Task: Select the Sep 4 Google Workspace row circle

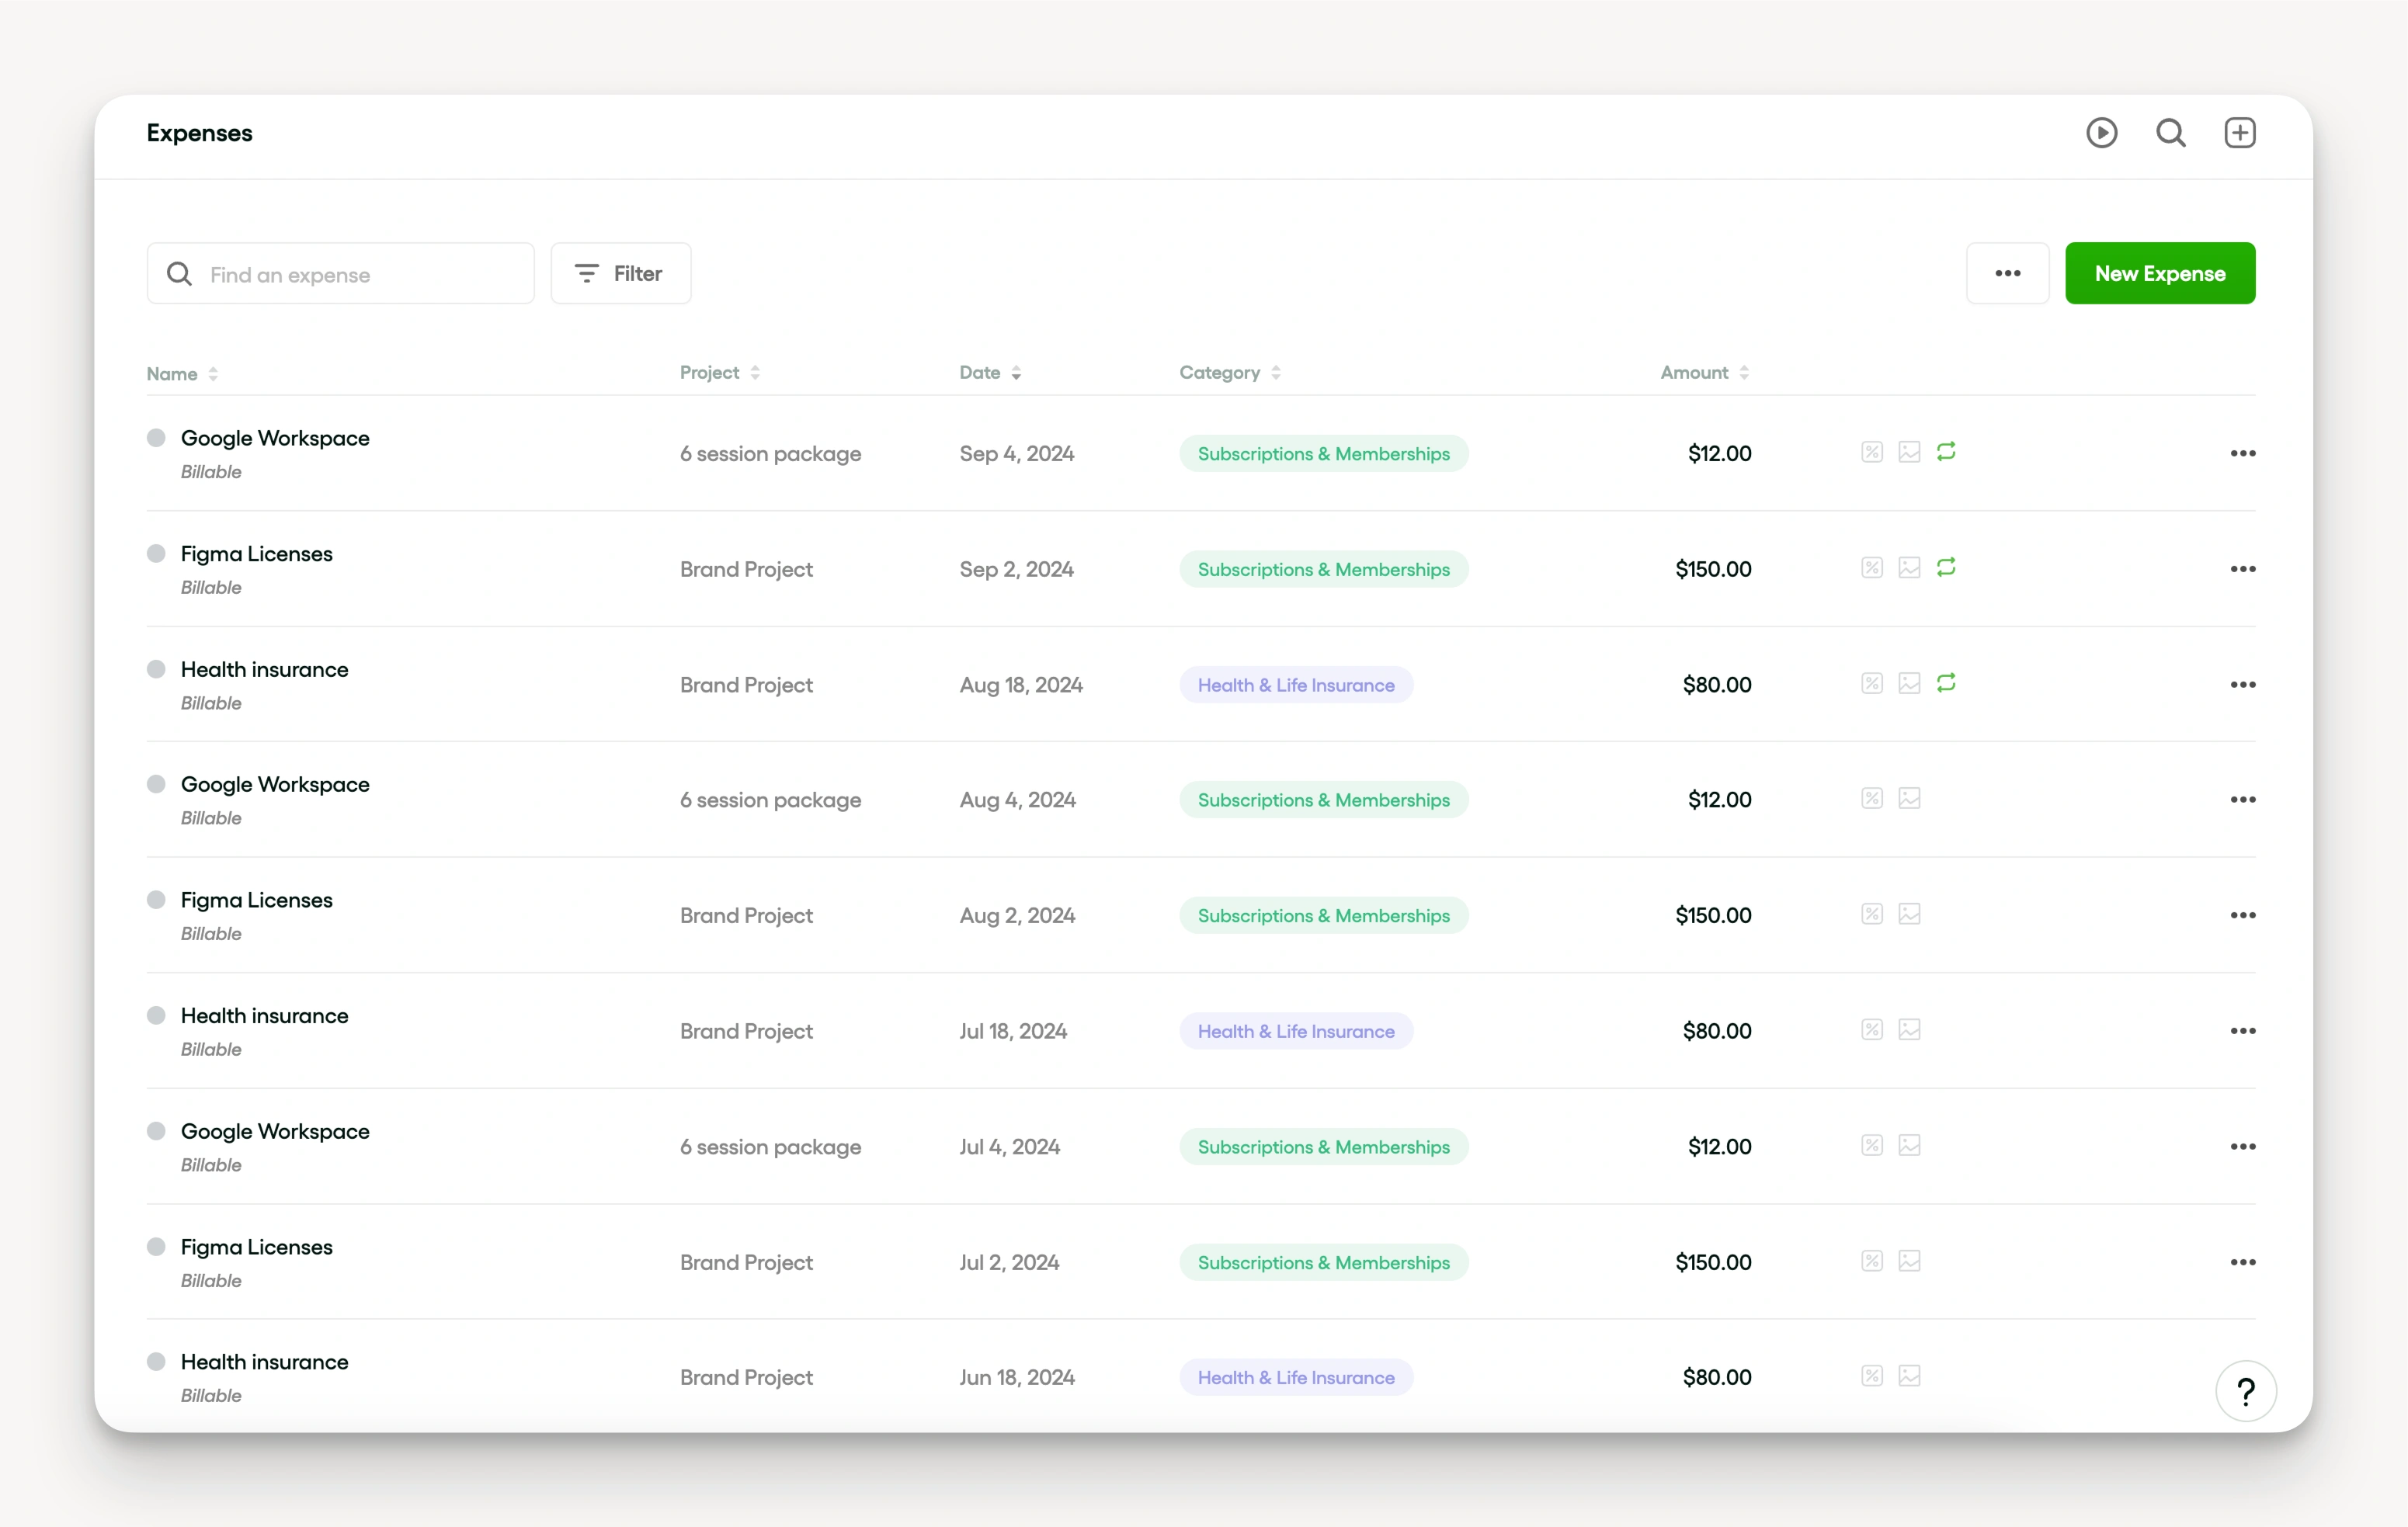Action: pos(156,438)
